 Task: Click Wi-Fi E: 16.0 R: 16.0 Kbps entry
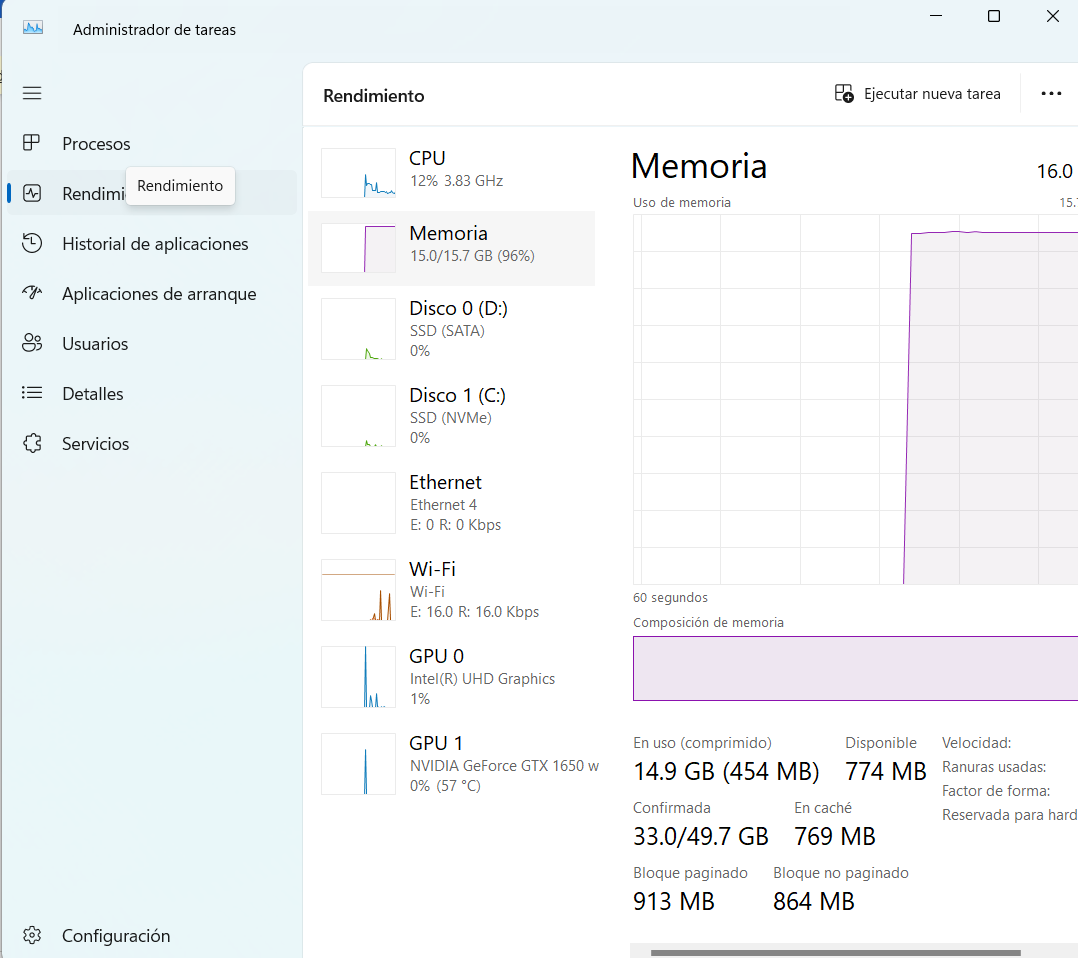[452, 590]
